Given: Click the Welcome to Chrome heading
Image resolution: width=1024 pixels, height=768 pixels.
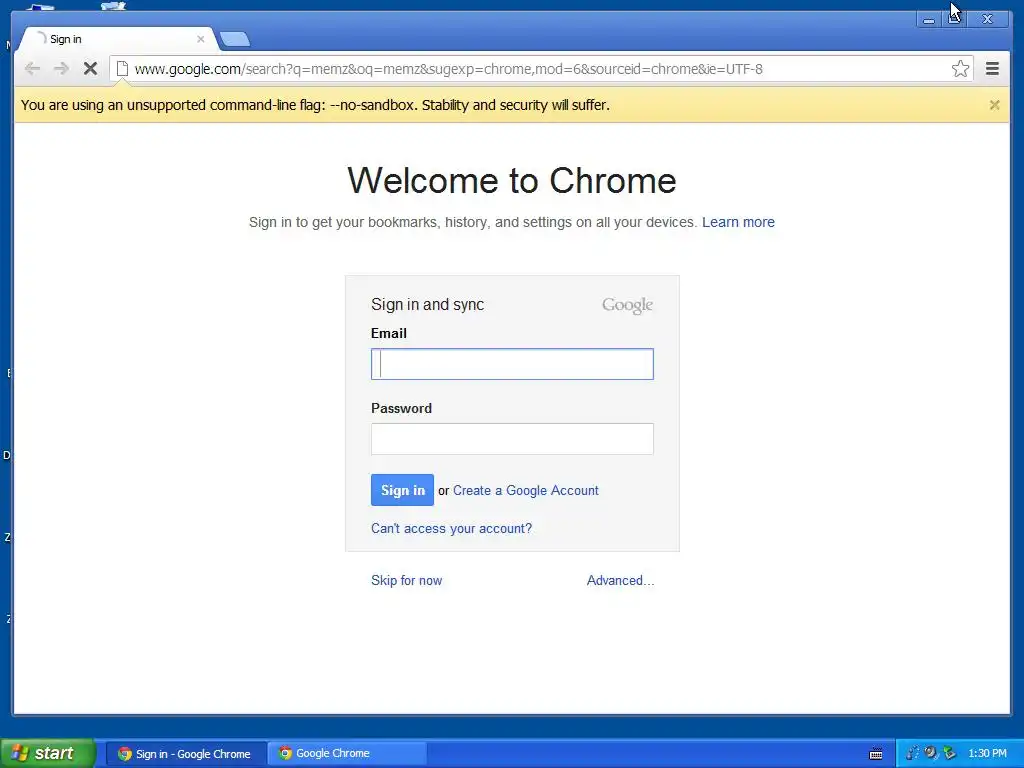Looking at the screenshot, I should 512,180.
